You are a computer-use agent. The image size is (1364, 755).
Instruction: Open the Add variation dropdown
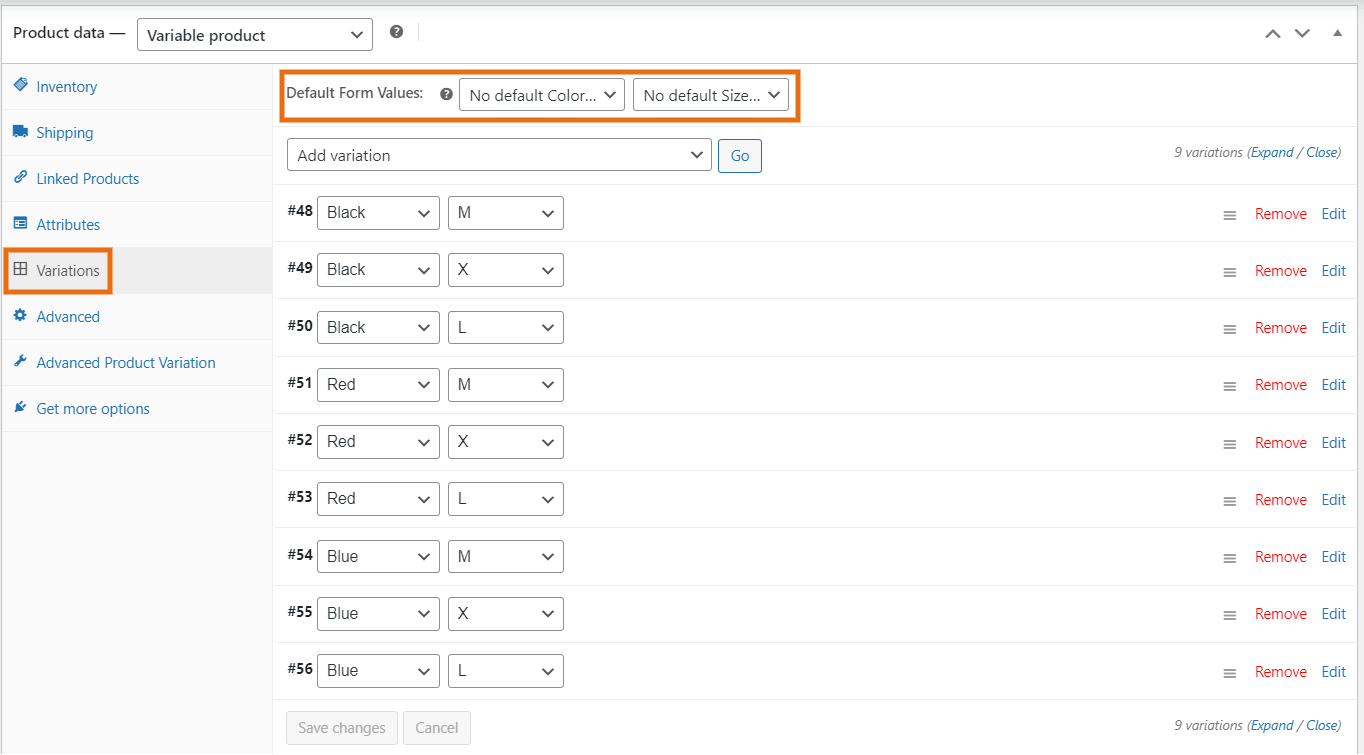(x=498, y=155)
